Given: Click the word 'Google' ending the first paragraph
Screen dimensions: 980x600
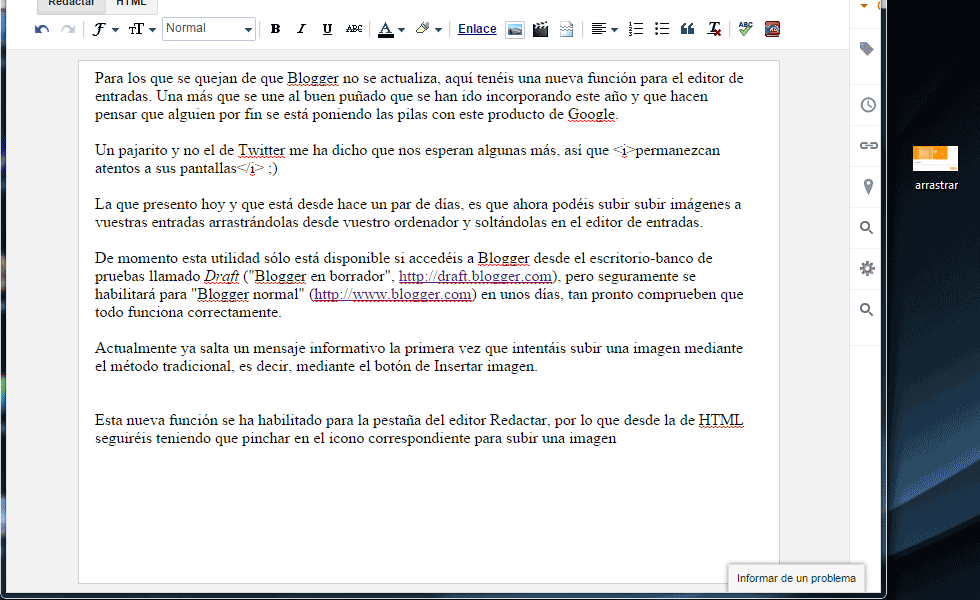Looking at the screenshot, I should [x=591, y=114].
